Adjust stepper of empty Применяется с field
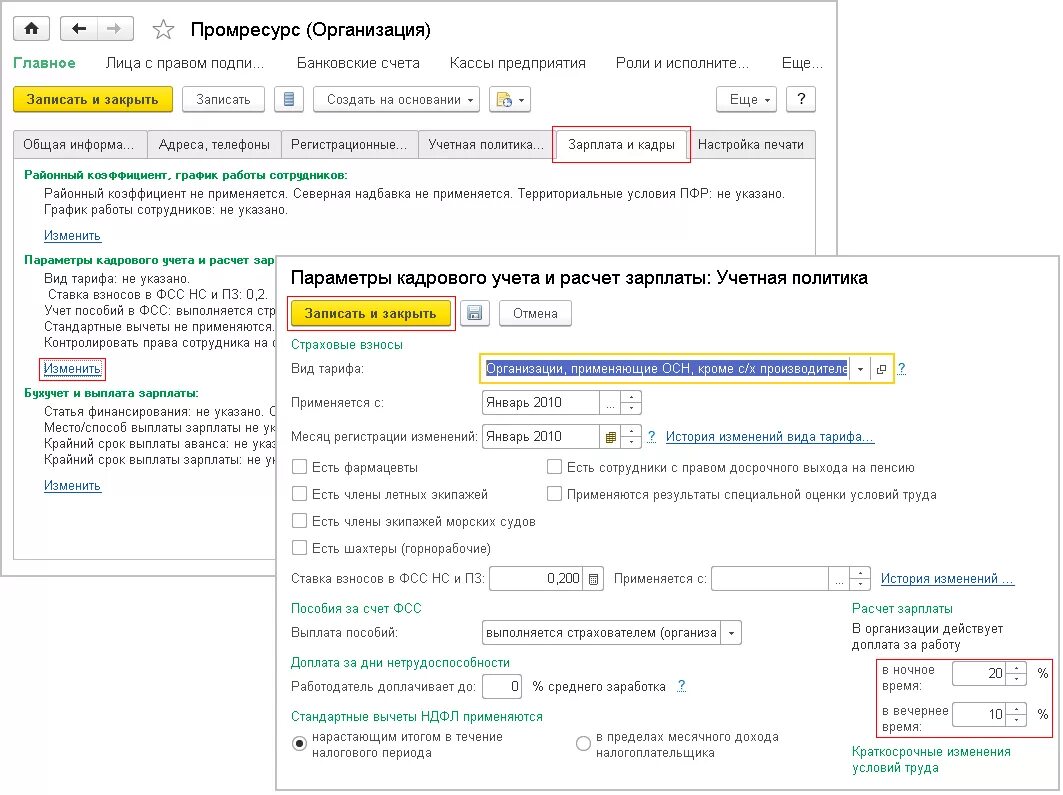The height and width of the screenshot is (795, 1063). click(x=860, y=579)
